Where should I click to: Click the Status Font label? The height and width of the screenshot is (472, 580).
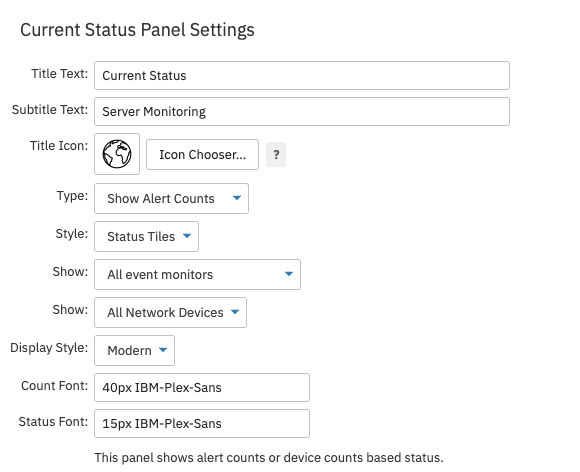53,422
